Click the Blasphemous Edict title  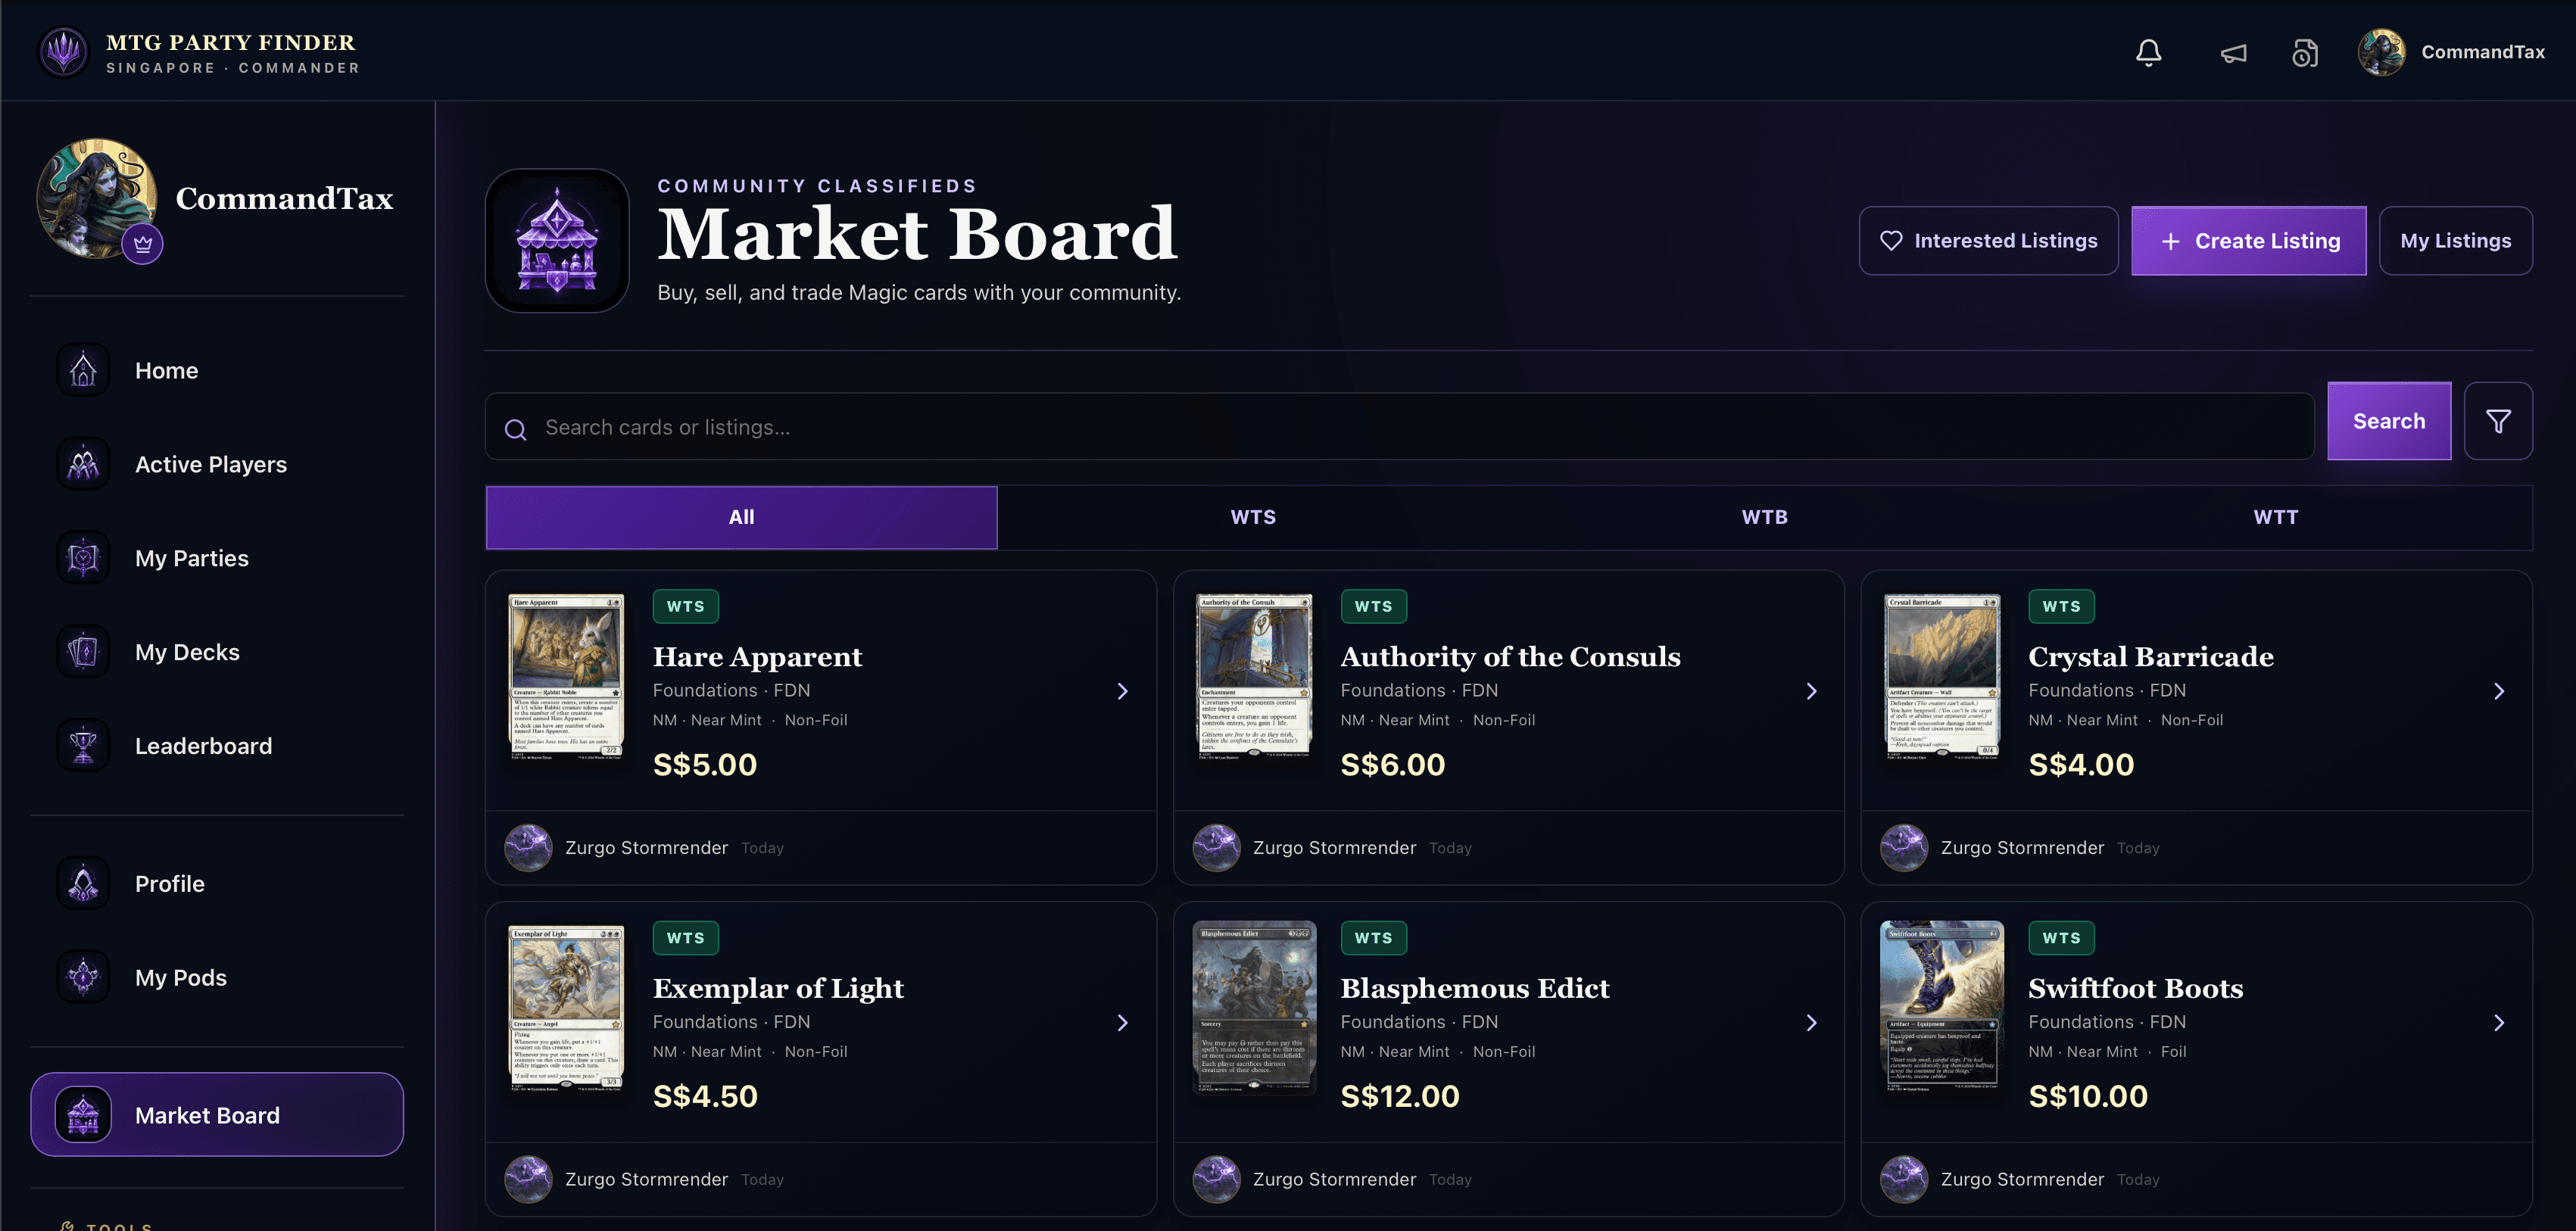coord(1474,988)
